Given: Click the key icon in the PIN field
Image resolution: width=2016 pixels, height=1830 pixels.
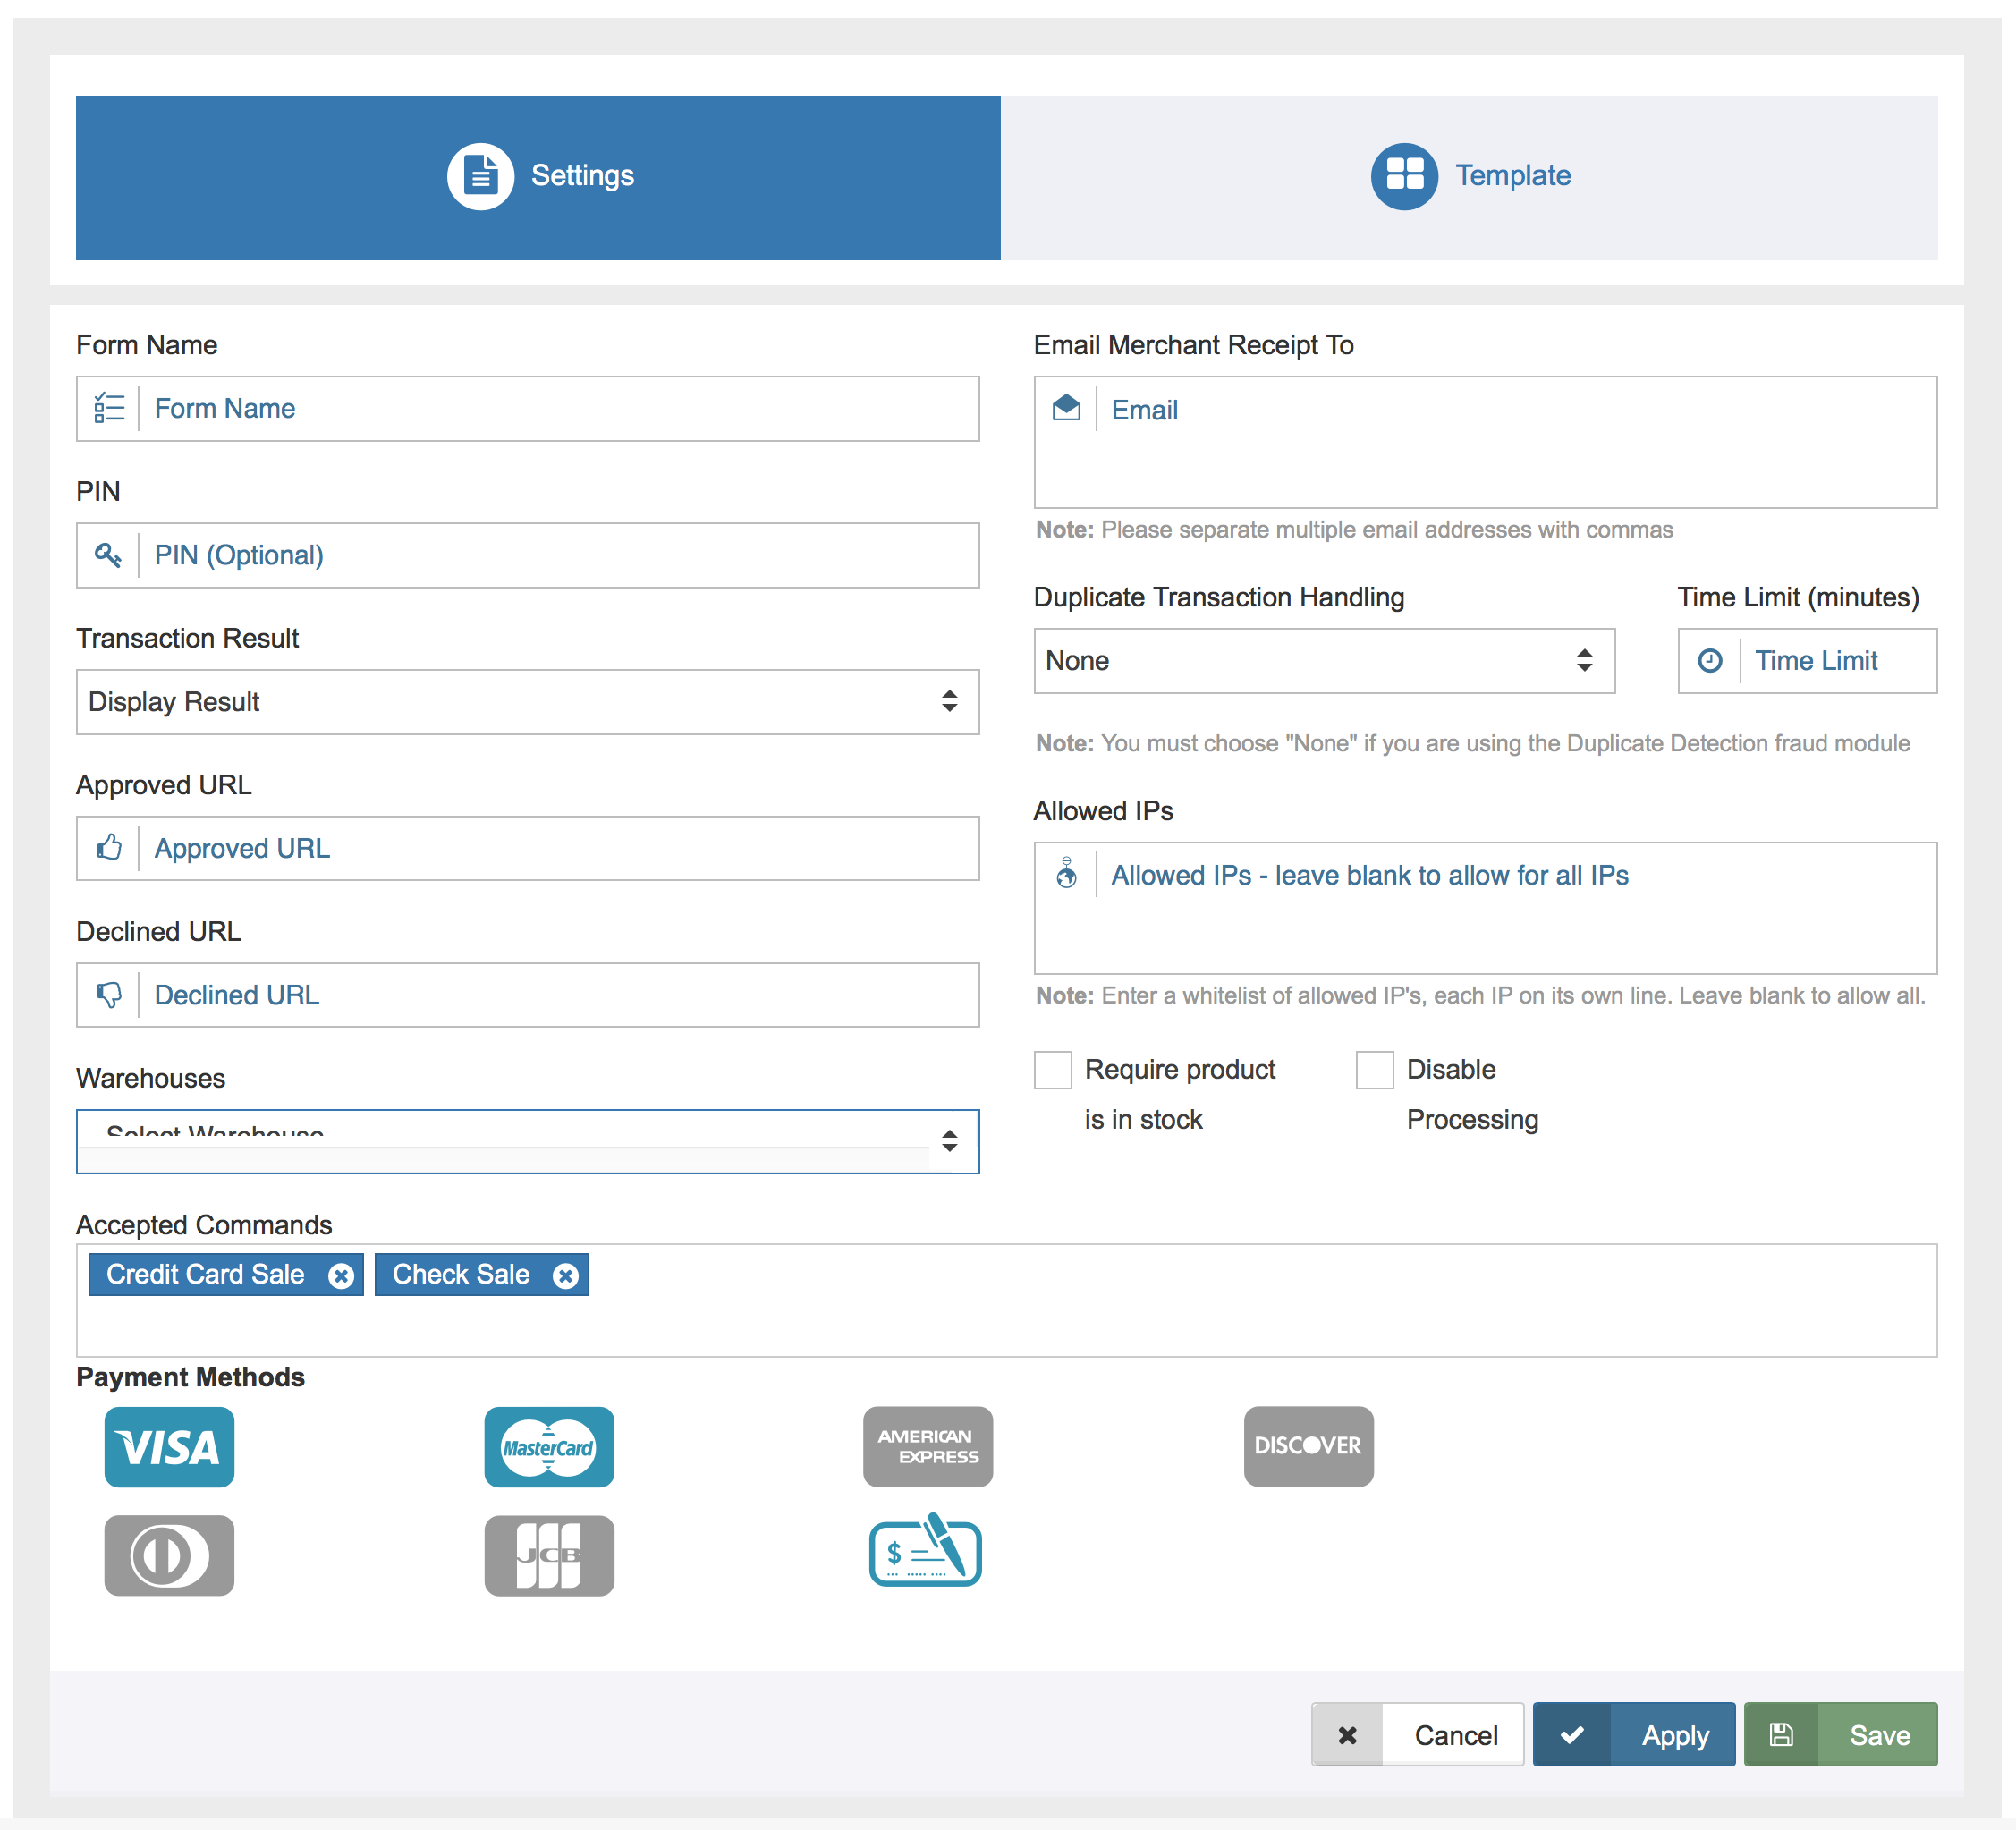Looking at the screenshot, I should [109, 555].
